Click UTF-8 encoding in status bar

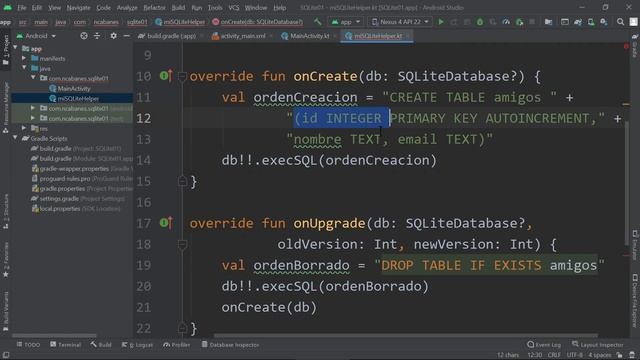pos(574,355)
